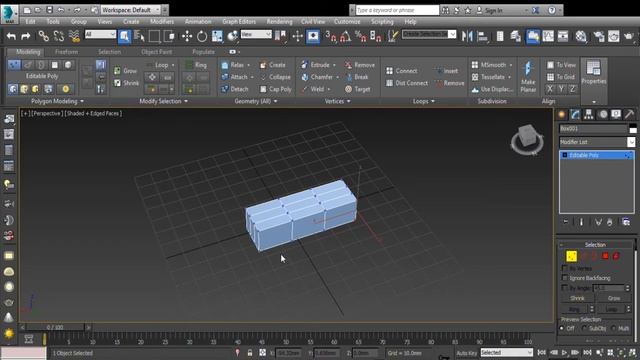Select the SubObj preview selection radio
This screenshot has width=640, height=360.
coord(584,328)
